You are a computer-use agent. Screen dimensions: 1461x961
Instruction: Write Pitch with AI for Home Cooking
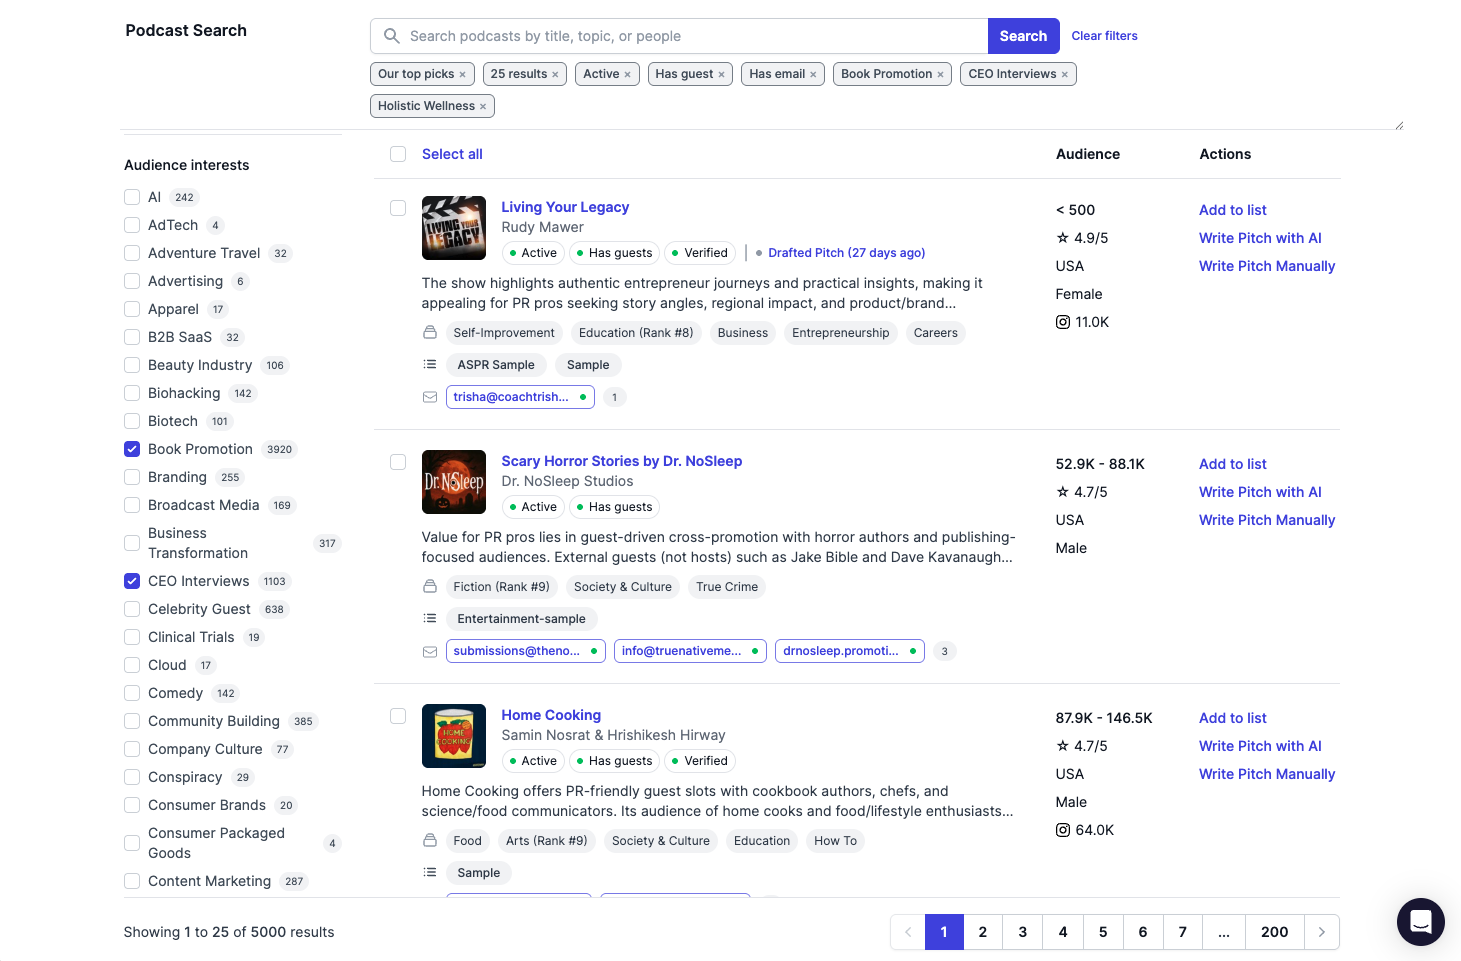[x=1260, y=746]
